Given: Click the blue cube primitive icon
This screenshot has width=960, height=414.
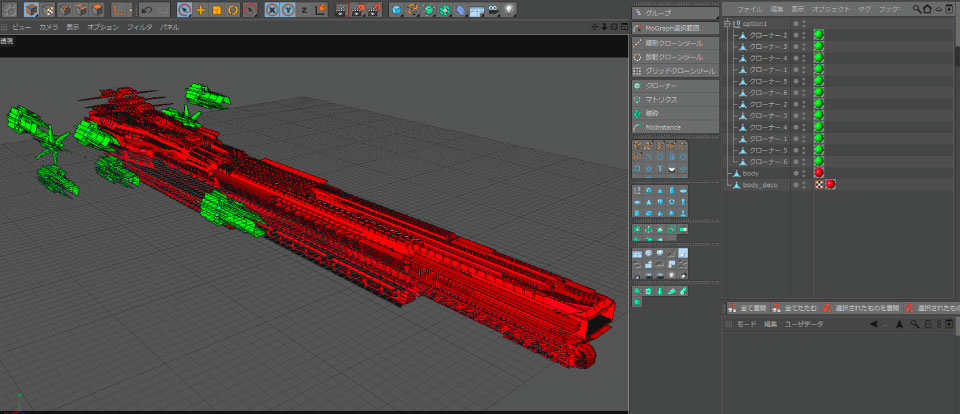Looking at the screenshot, I should [x=397, y=10].
